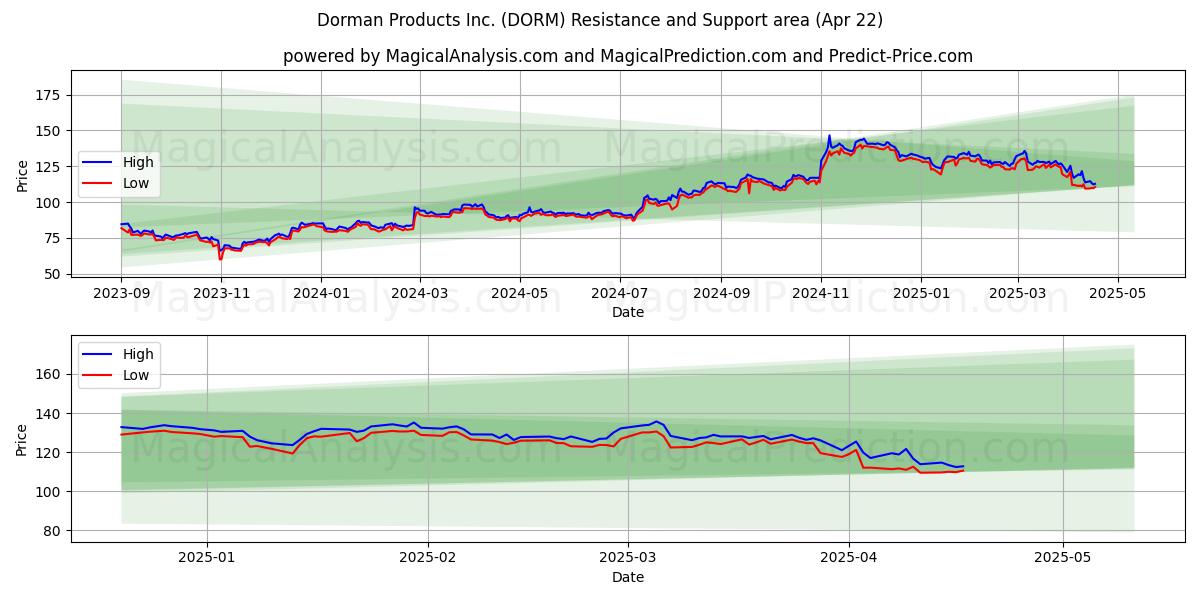Viewport: 1200px width, 600px height.
Task: Click the '175' y-axis label in top chart
Action: coord(50,95)
